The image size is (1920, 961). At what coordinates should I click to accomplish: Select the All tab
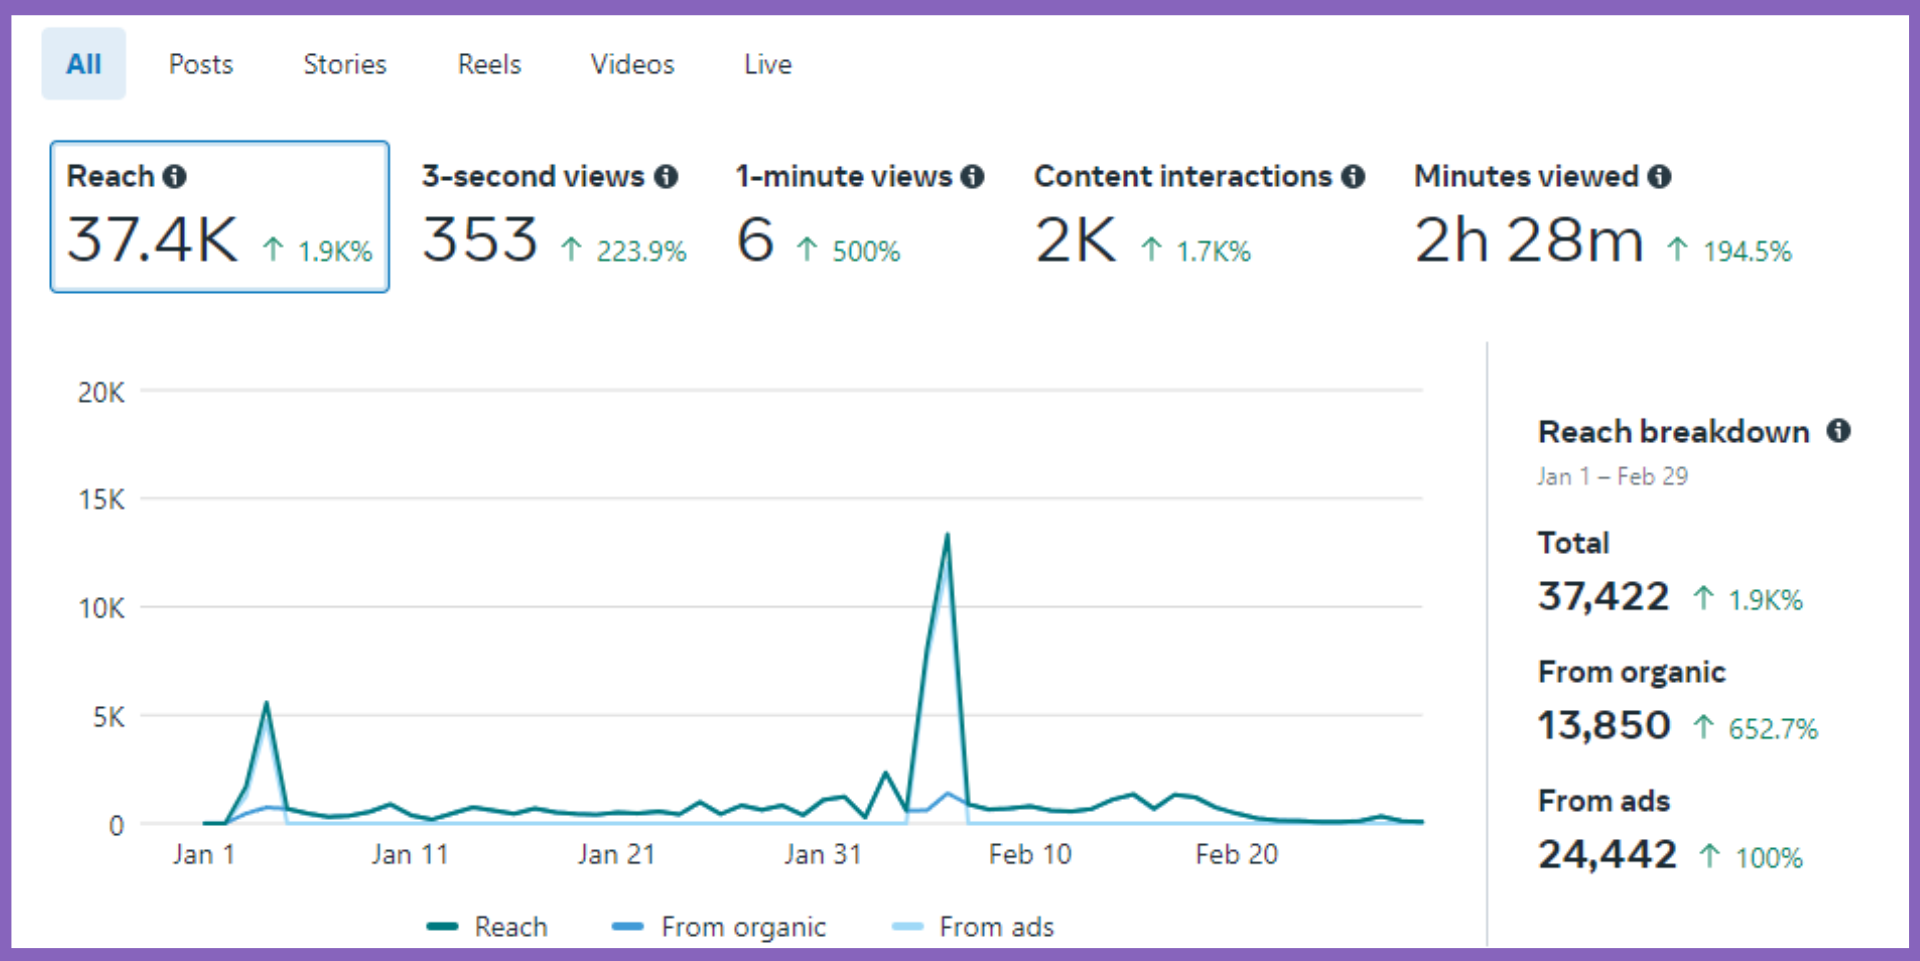click(84, 64)
